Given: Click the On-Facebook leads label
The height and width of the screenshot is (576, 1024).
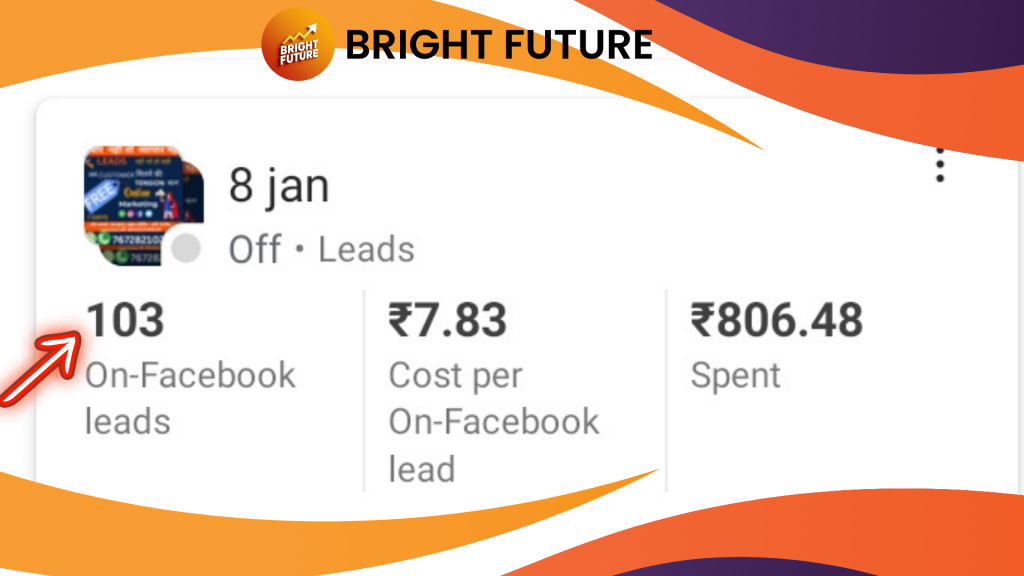Looking at the screenshot, I should 190,398.
